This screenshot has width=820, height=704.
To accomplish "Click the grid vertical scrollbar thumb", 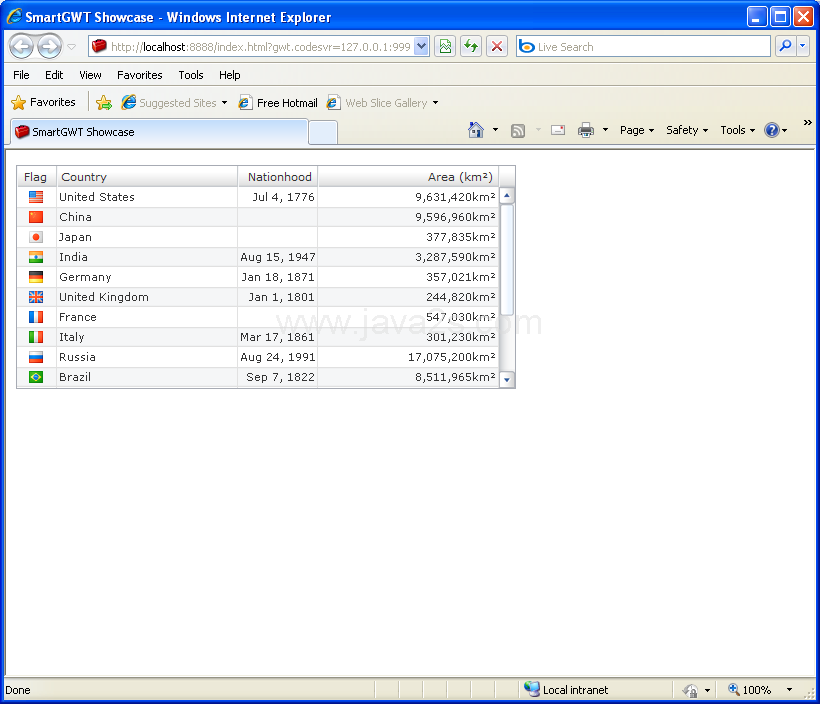I will [x=506, y=259].
